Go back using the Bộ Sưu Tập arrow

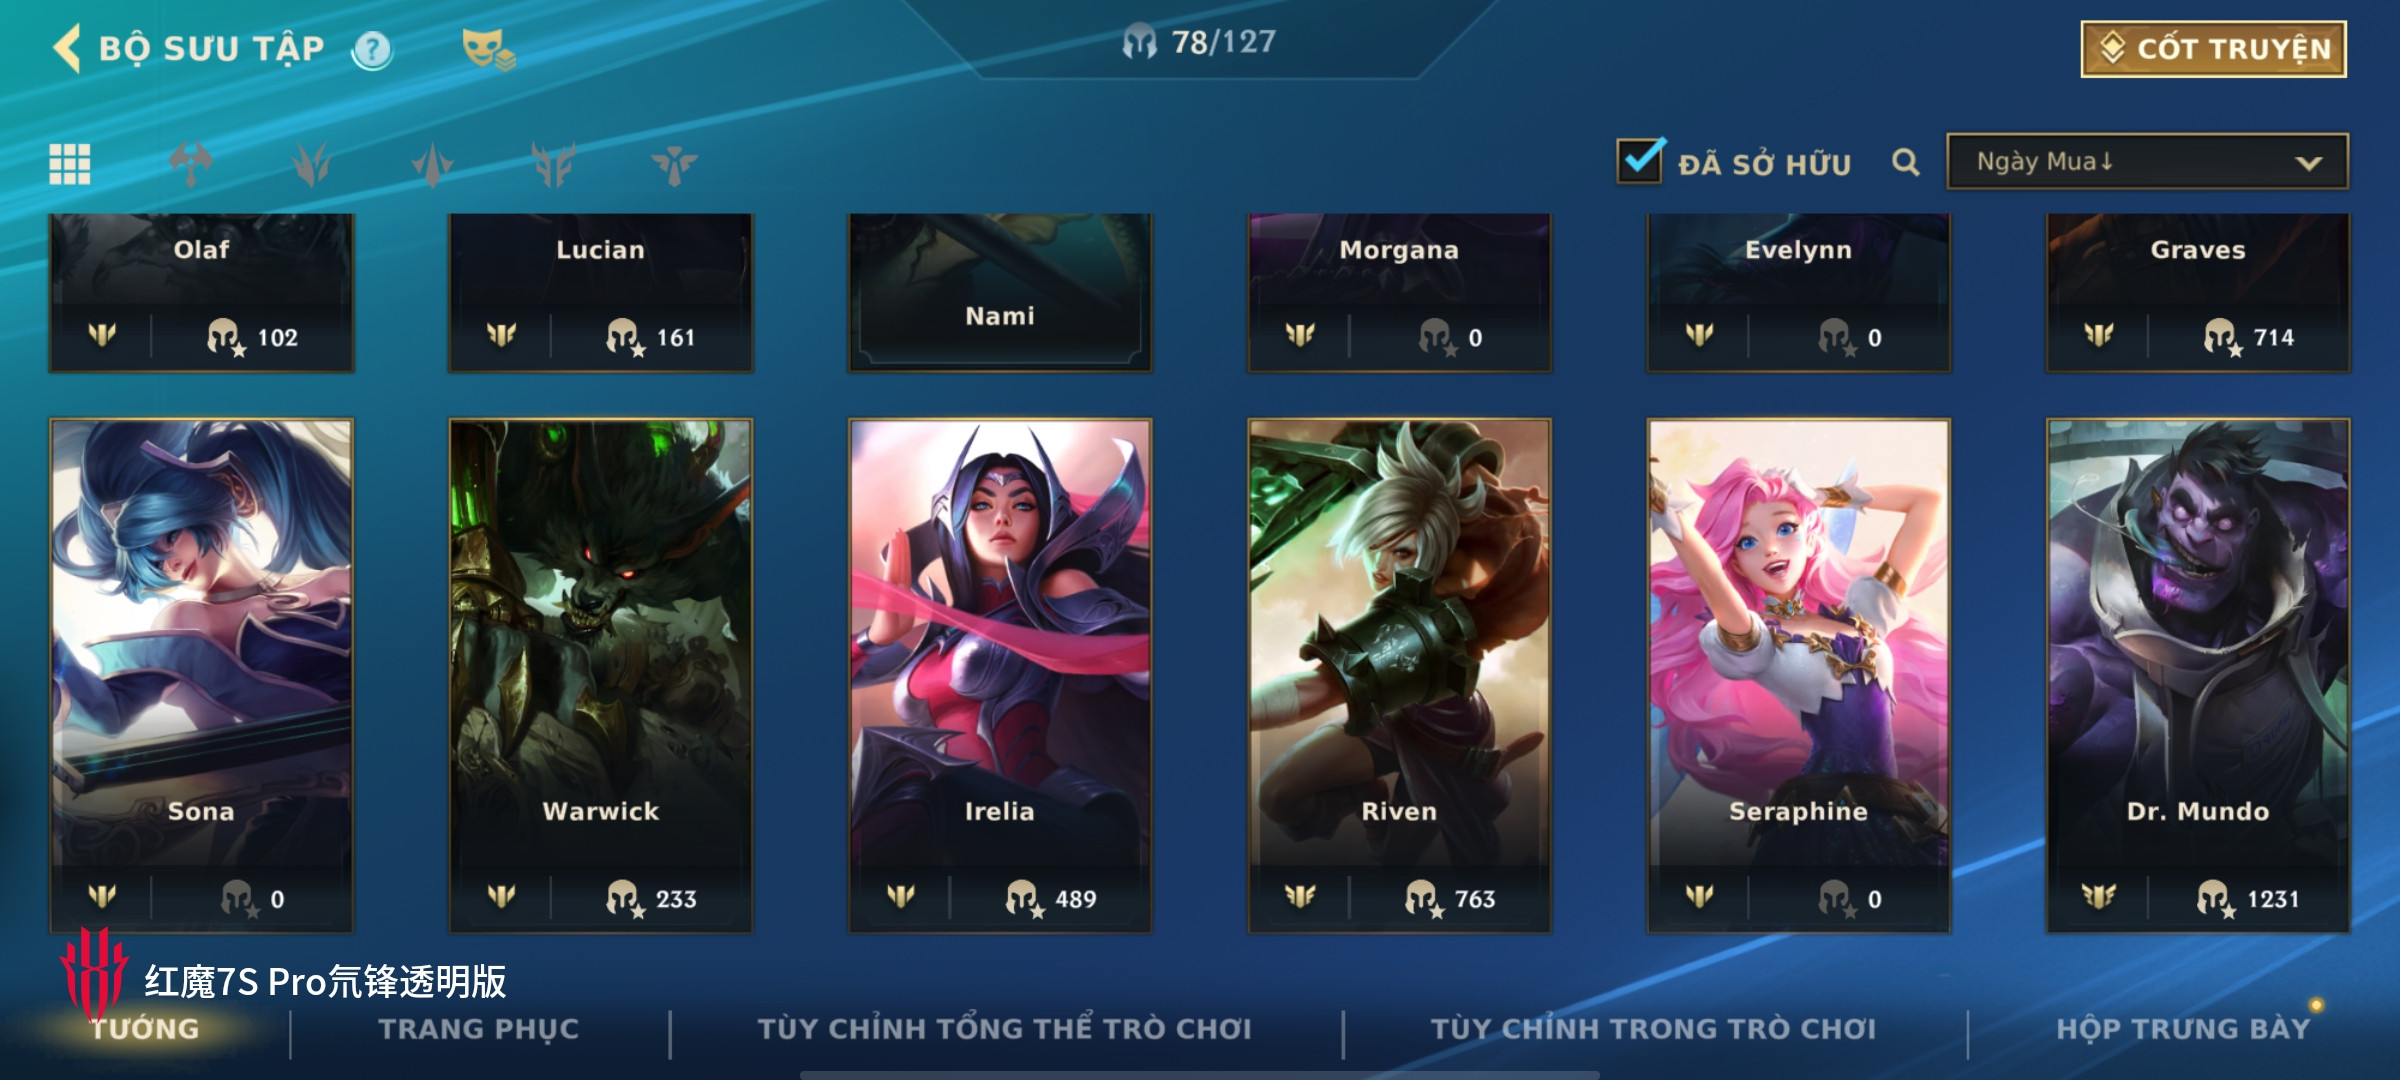[x=67, y=48]
